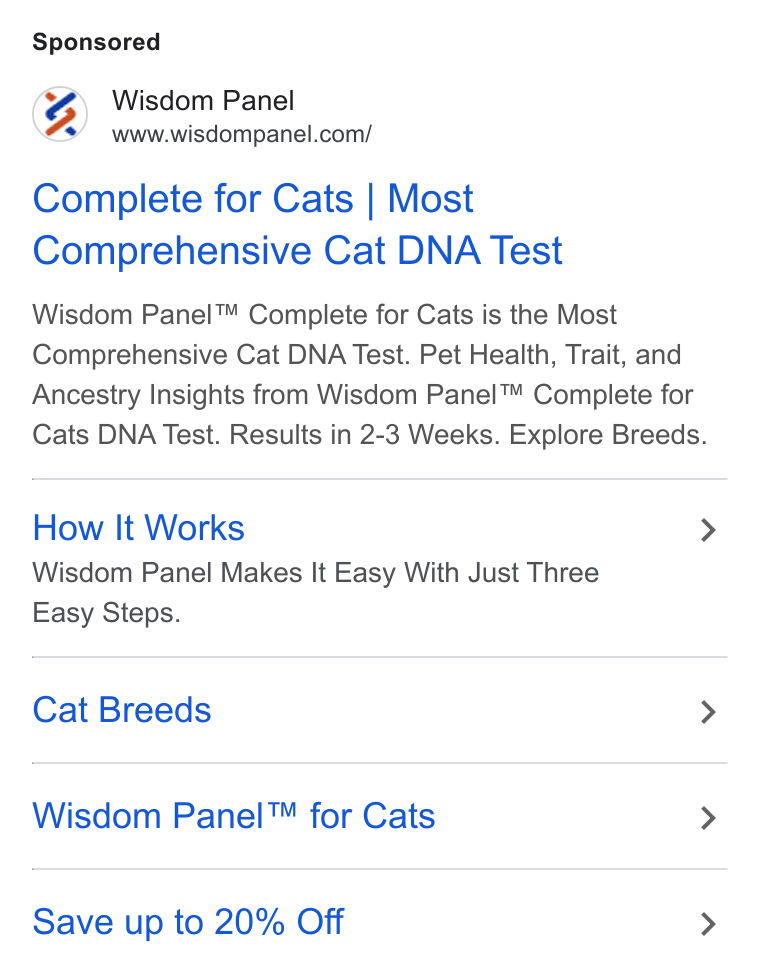Expand the Cat Breeds chevron arrow
Image resolution: width=760 pixels, height=974 pixels.
click(x=708, y=712)
